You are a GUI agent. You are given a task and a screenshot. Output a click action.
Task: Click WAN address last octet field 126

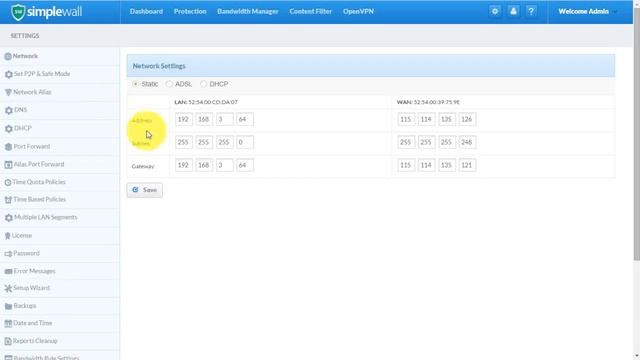pyautogui.click(x=467, y=119)
